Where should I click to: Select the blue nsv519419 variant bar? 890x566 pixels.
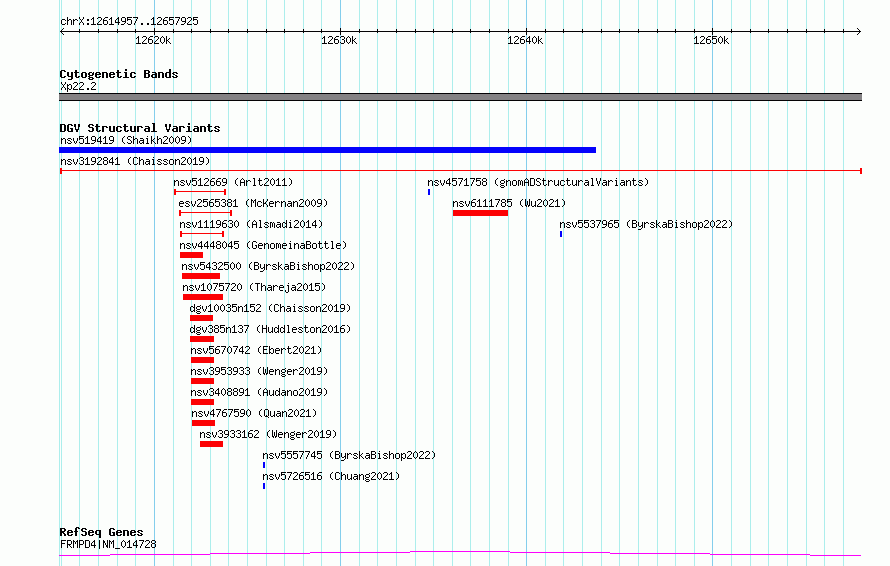coord(328,150)
